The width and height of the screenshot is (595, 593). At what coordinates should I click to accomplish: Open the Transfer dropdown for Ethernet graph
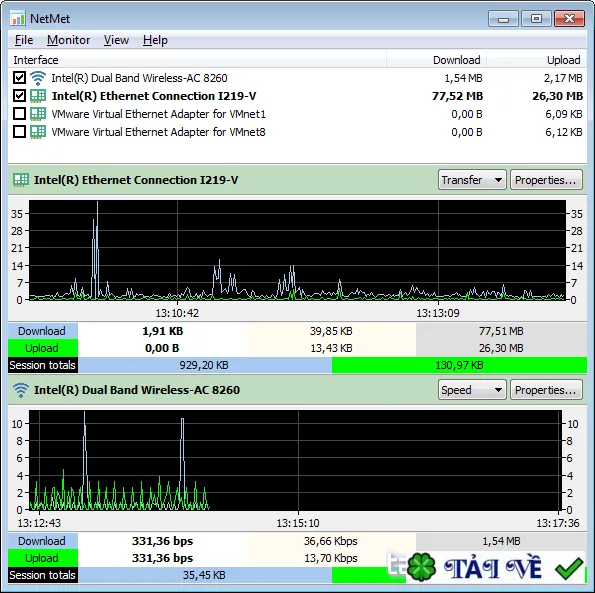pyautogui.click(x=472, y=180)
